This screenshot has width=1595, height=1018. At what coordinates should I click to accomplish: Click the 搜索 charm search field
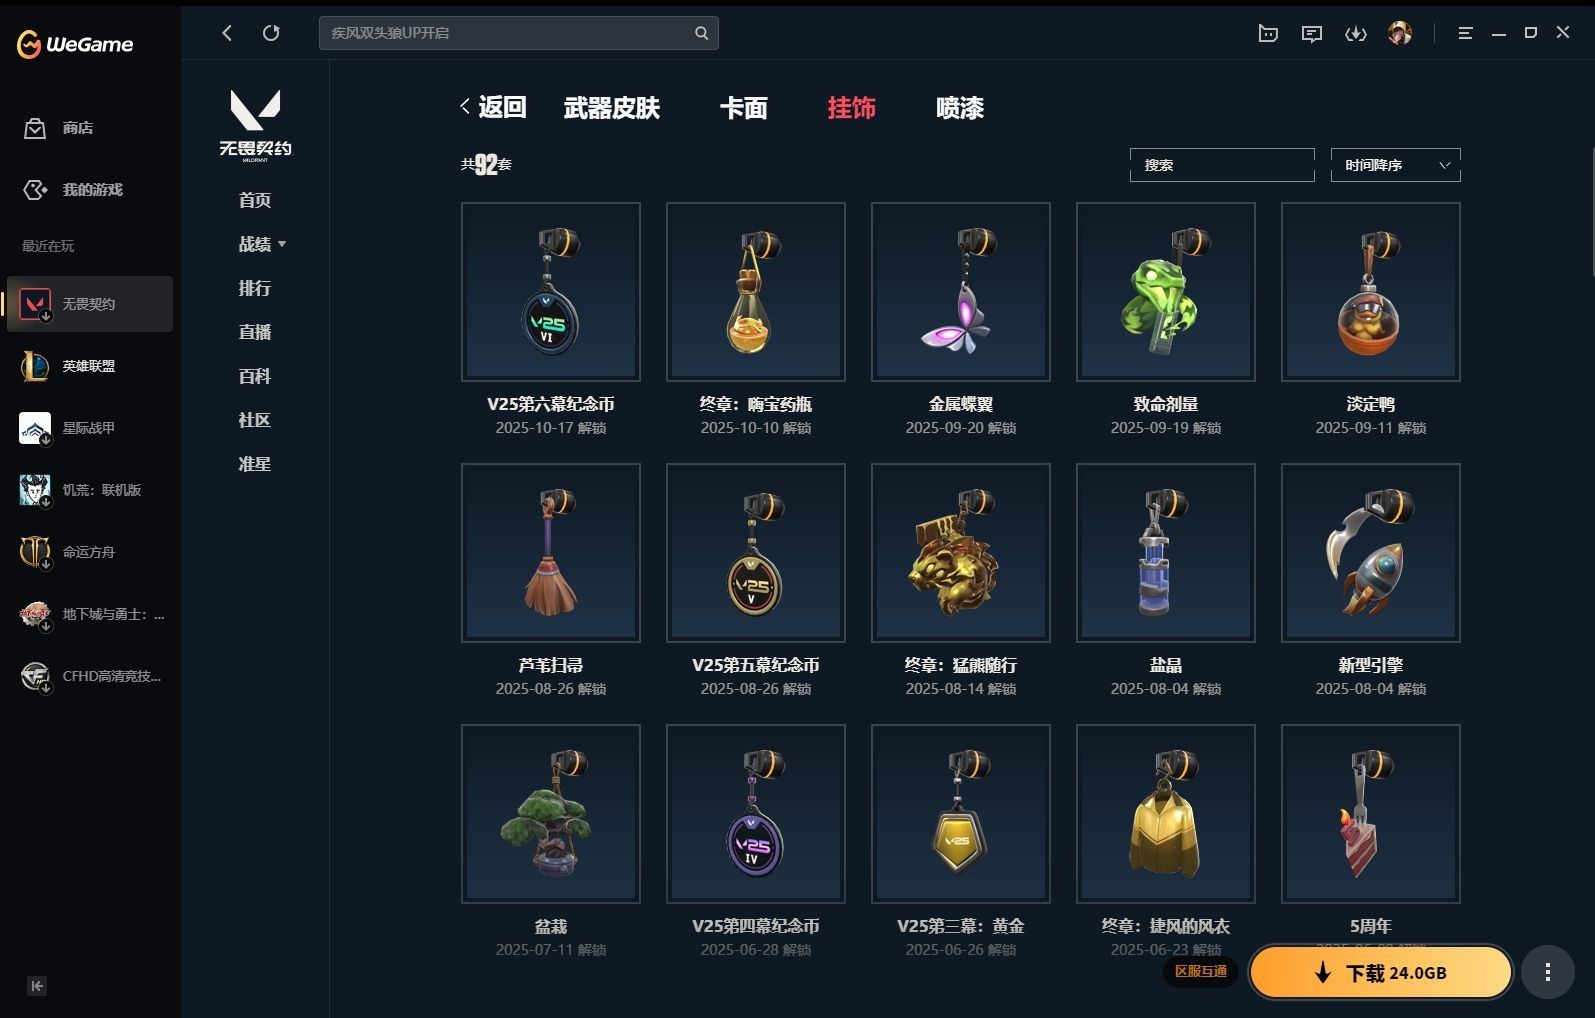point(1222,165)
